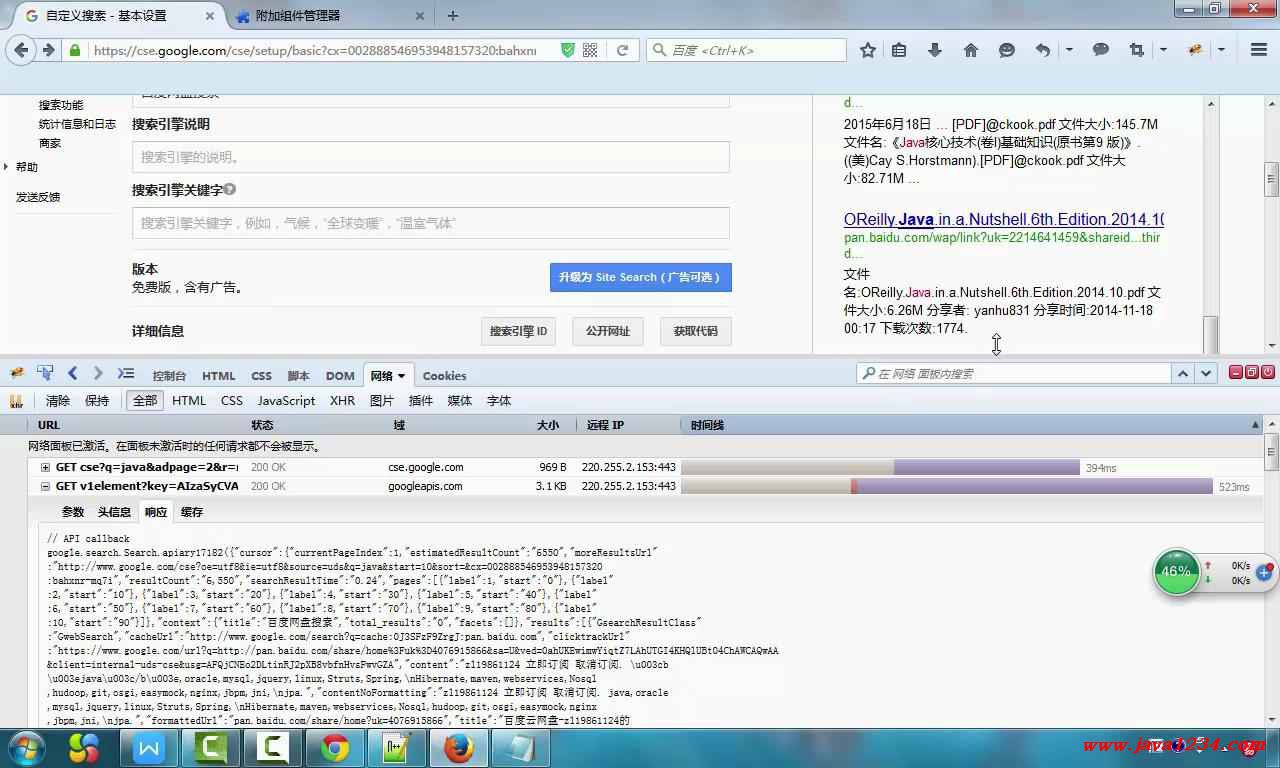Filter network requests by 图片

click(x=382, y=401)
